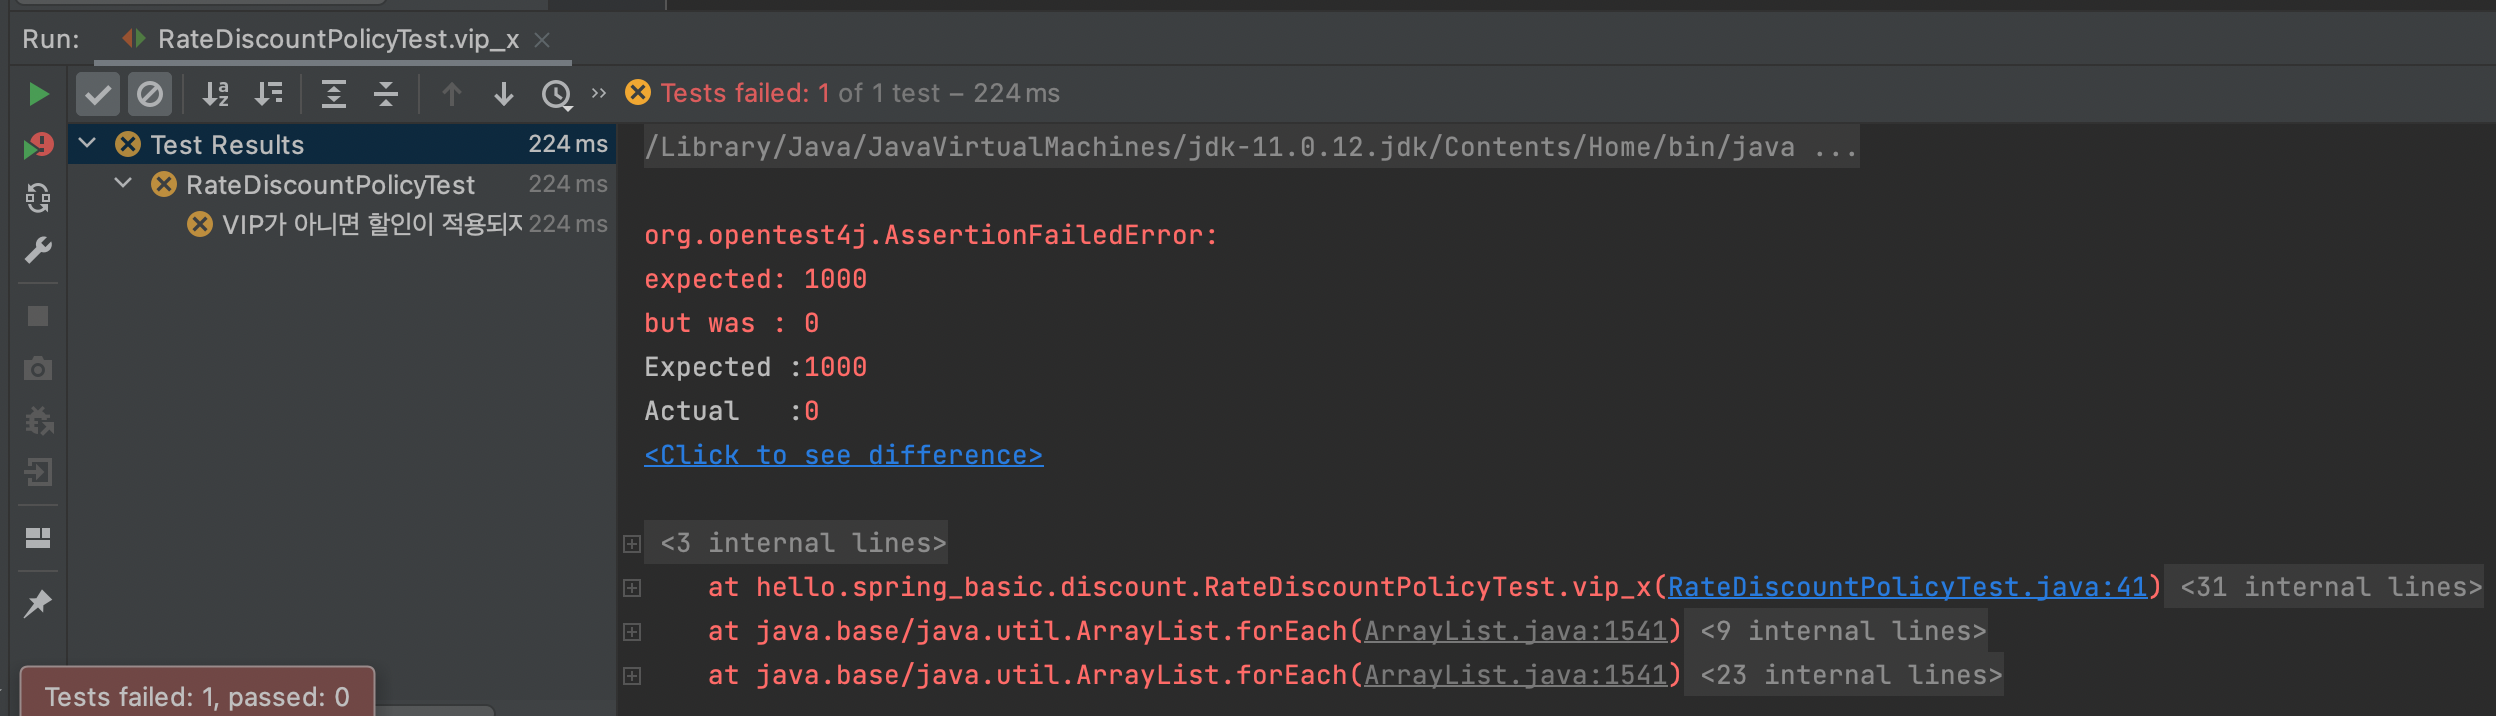Rerun the test with green play button

[x=38, y=94]
